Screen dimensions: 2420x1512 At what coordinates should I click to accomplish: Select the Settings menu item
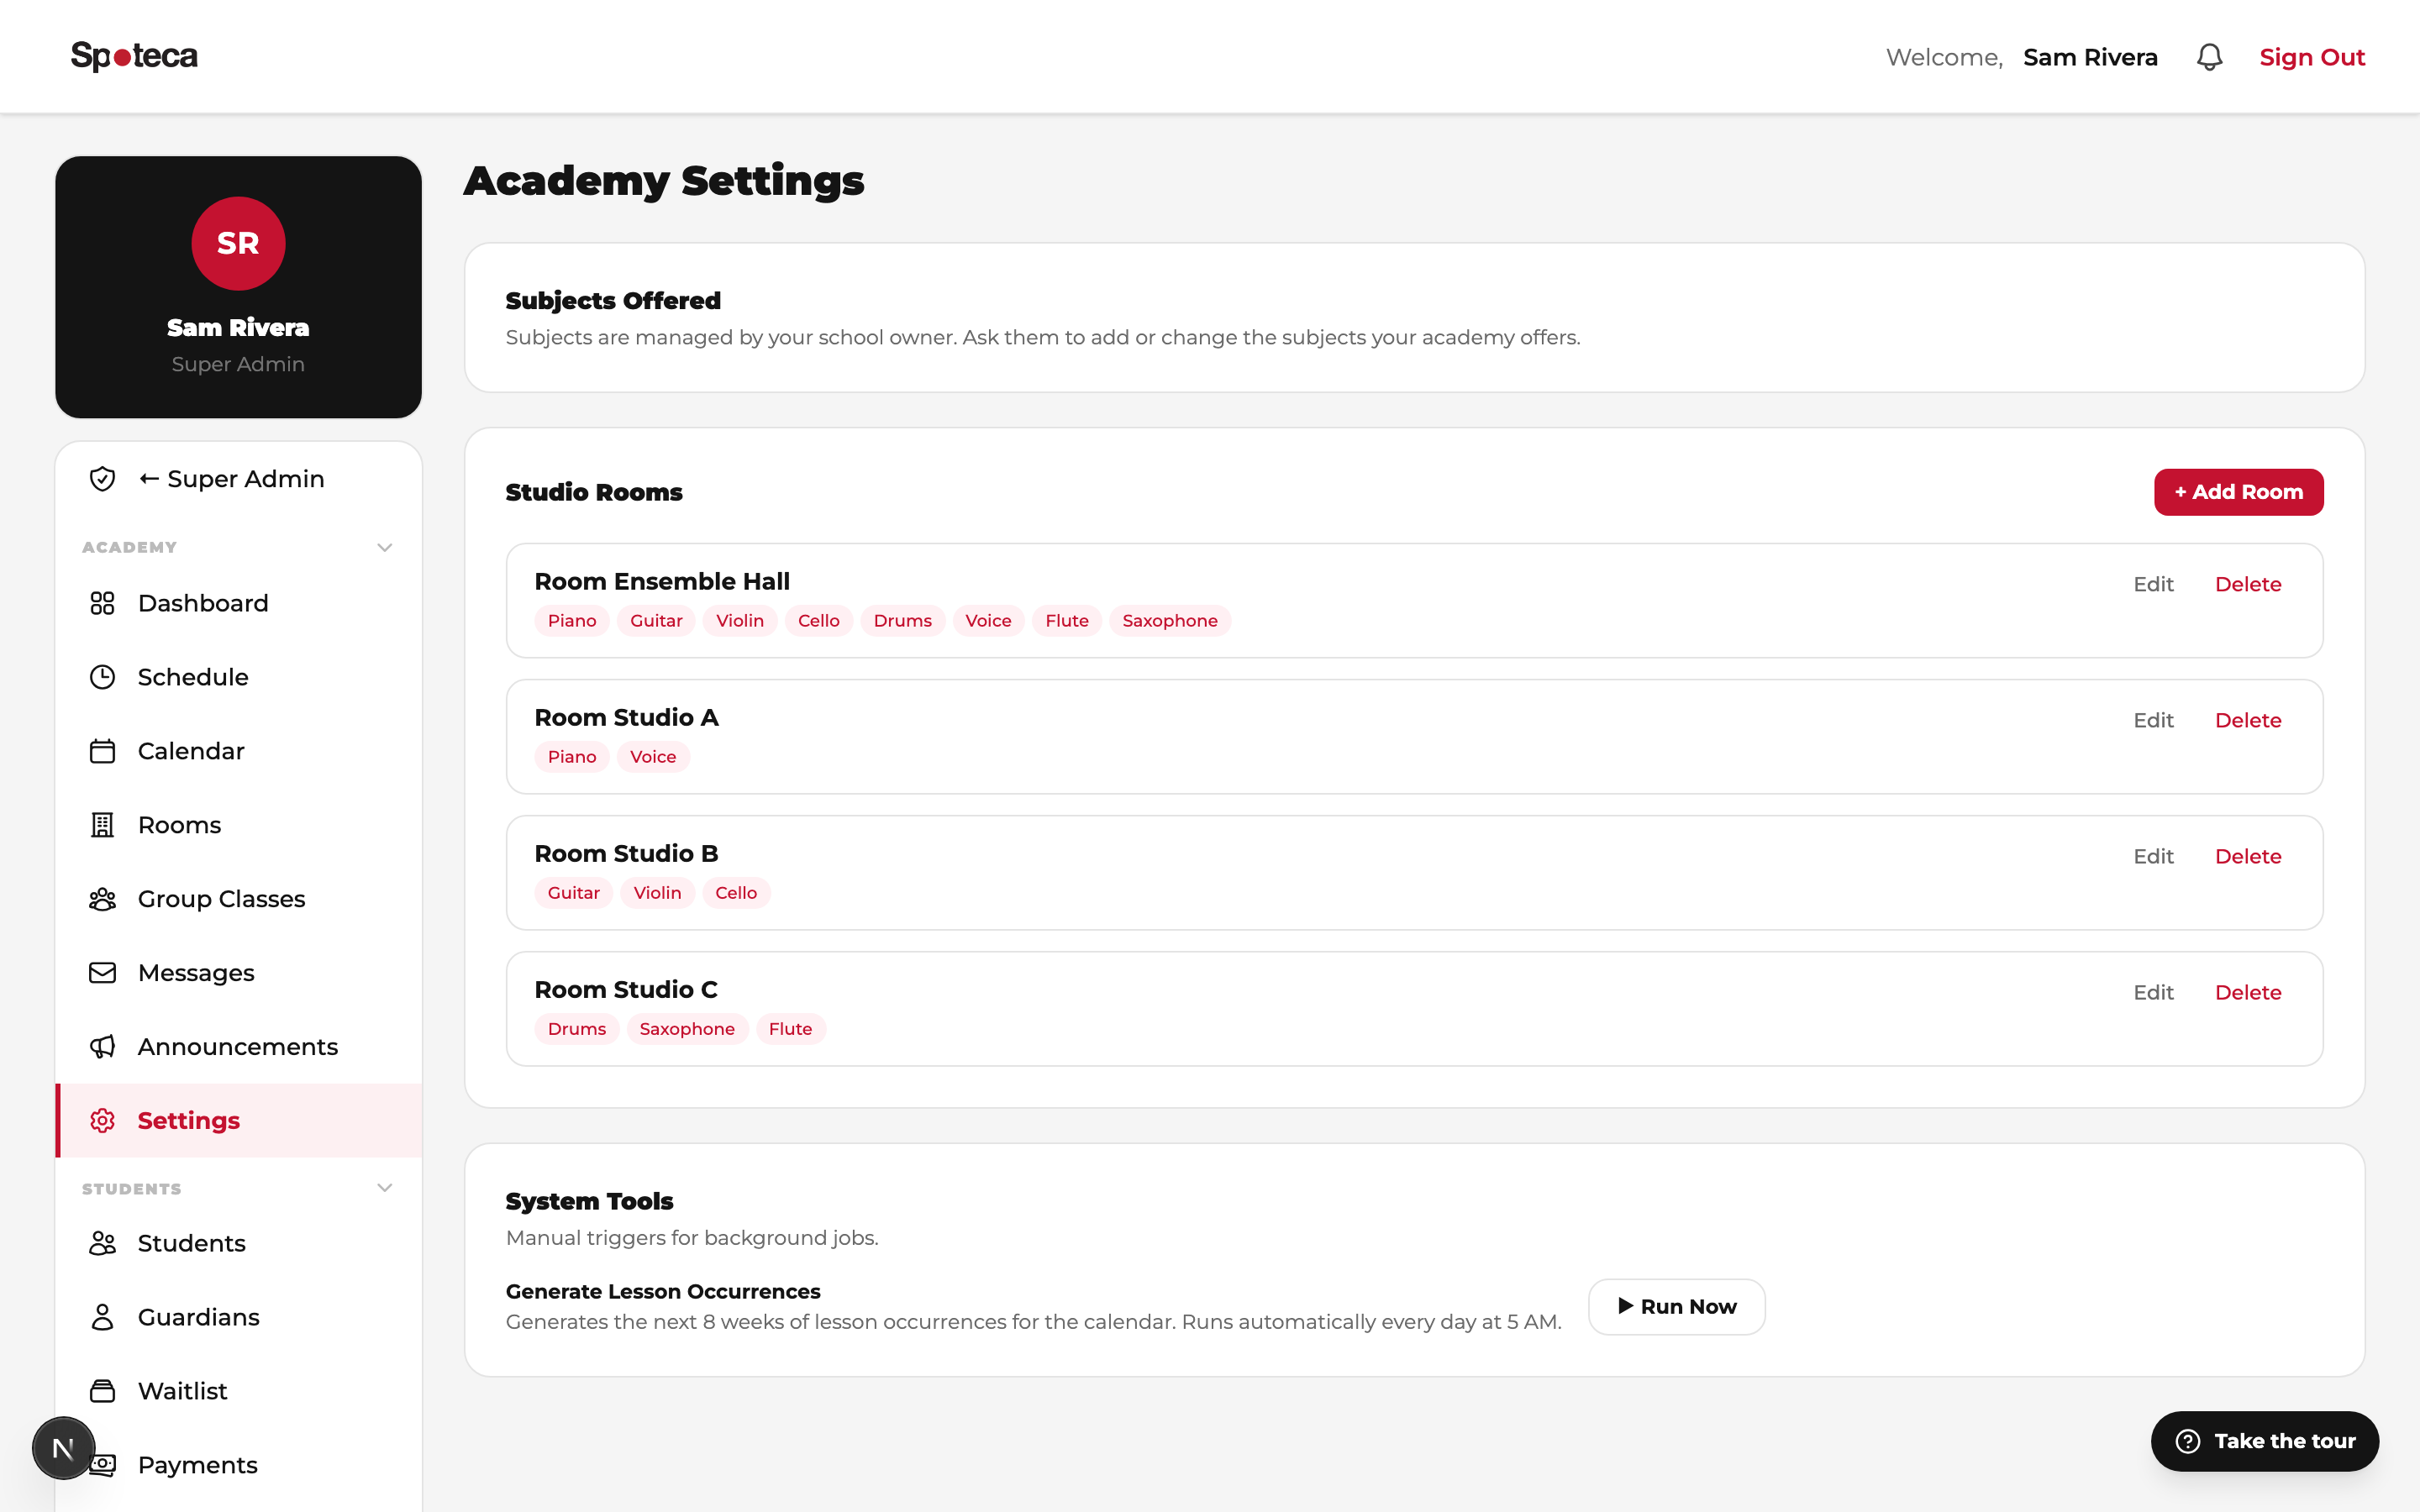point(239,1121)
